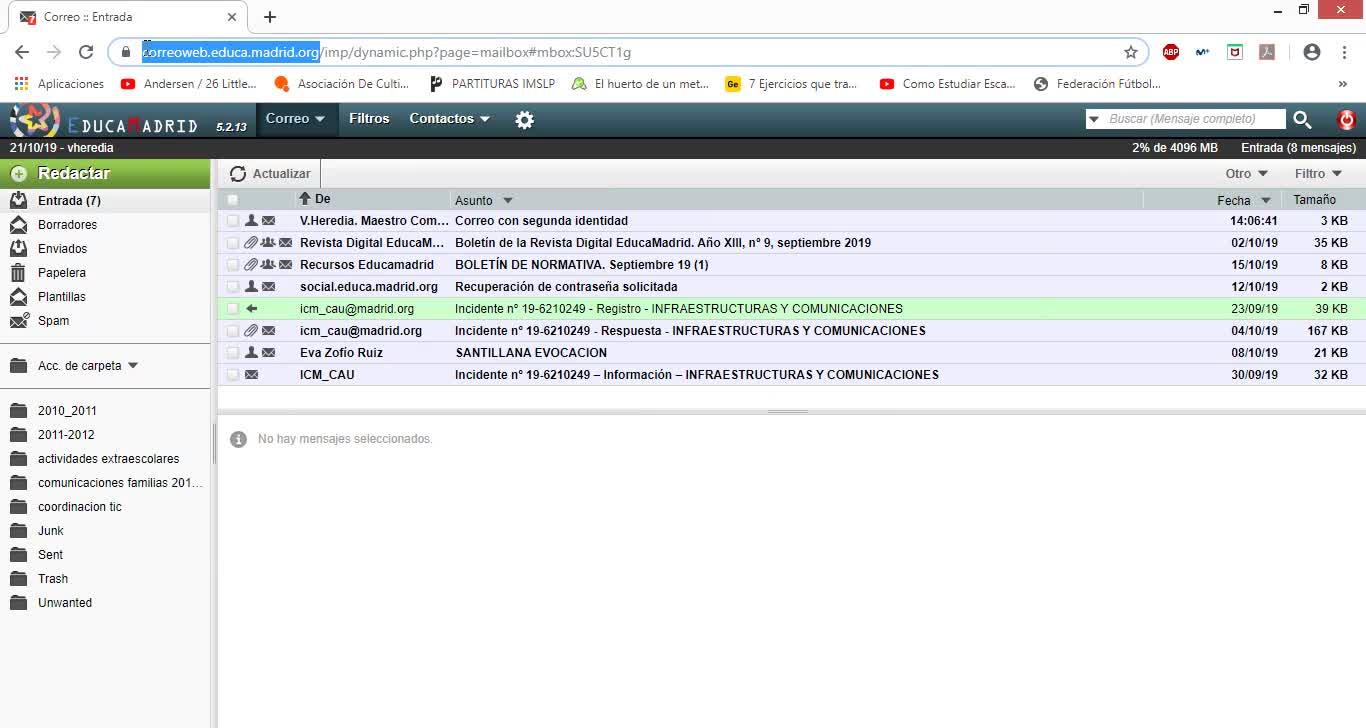The height and width of the screenshot is (728, 1366).
Task: Tick checkbox for social.educa.madrid.org message
Action: click(x=233, y=287)
